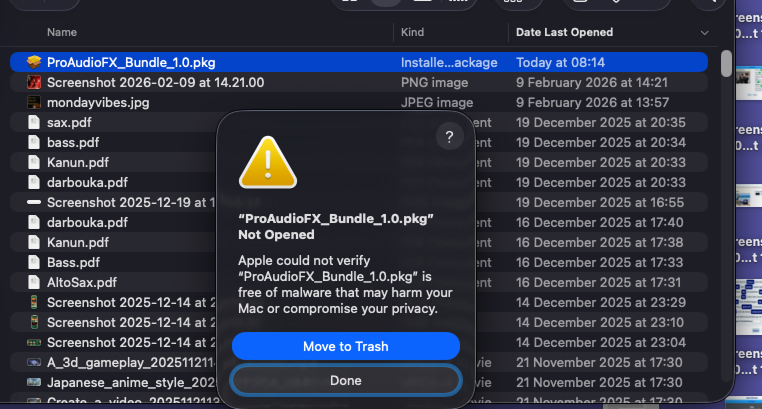Click icon of Kanun.pdf opened 19 December
762x409 pixels.
[34, 162]
